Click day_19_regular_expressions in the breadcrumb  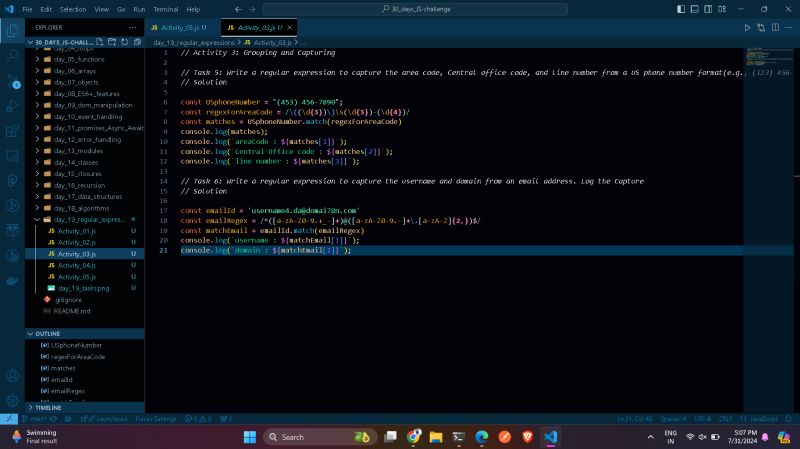click(194, 42)
